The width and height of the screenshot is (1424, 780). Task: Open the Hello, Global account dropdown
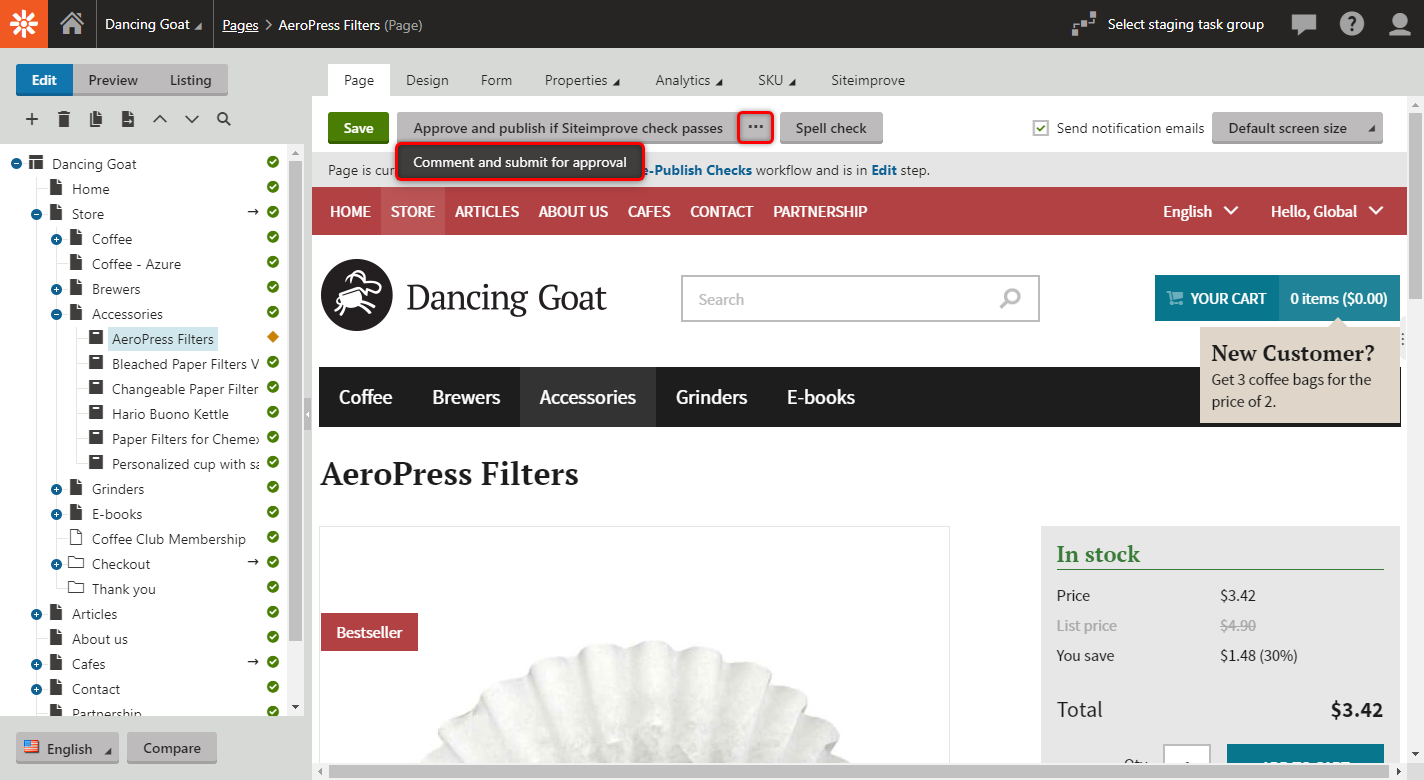(x=1326, y=211)
